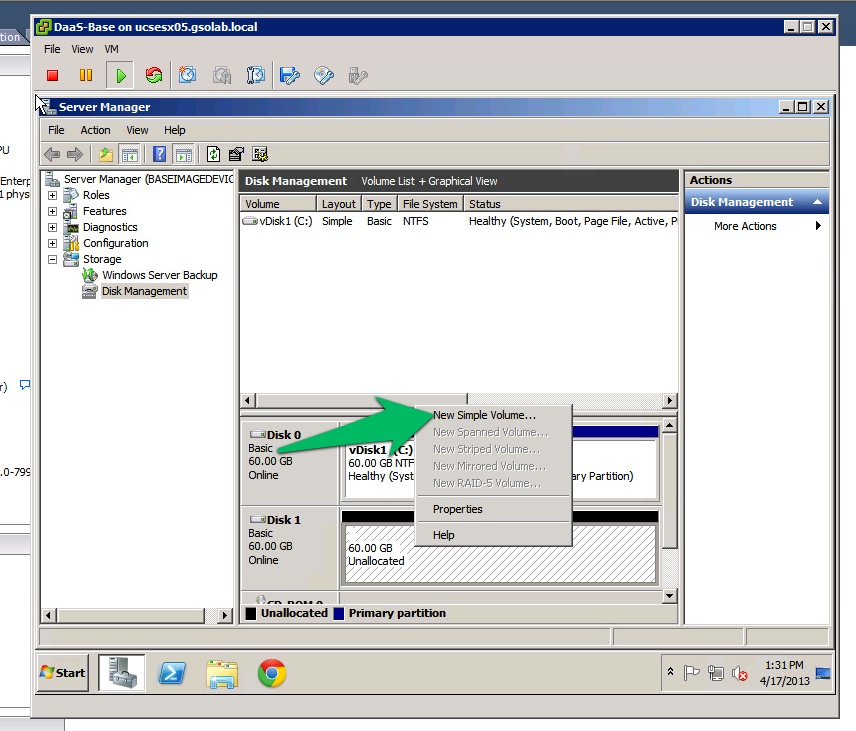Click tree pane scroll left arrow

pos(49,616)
